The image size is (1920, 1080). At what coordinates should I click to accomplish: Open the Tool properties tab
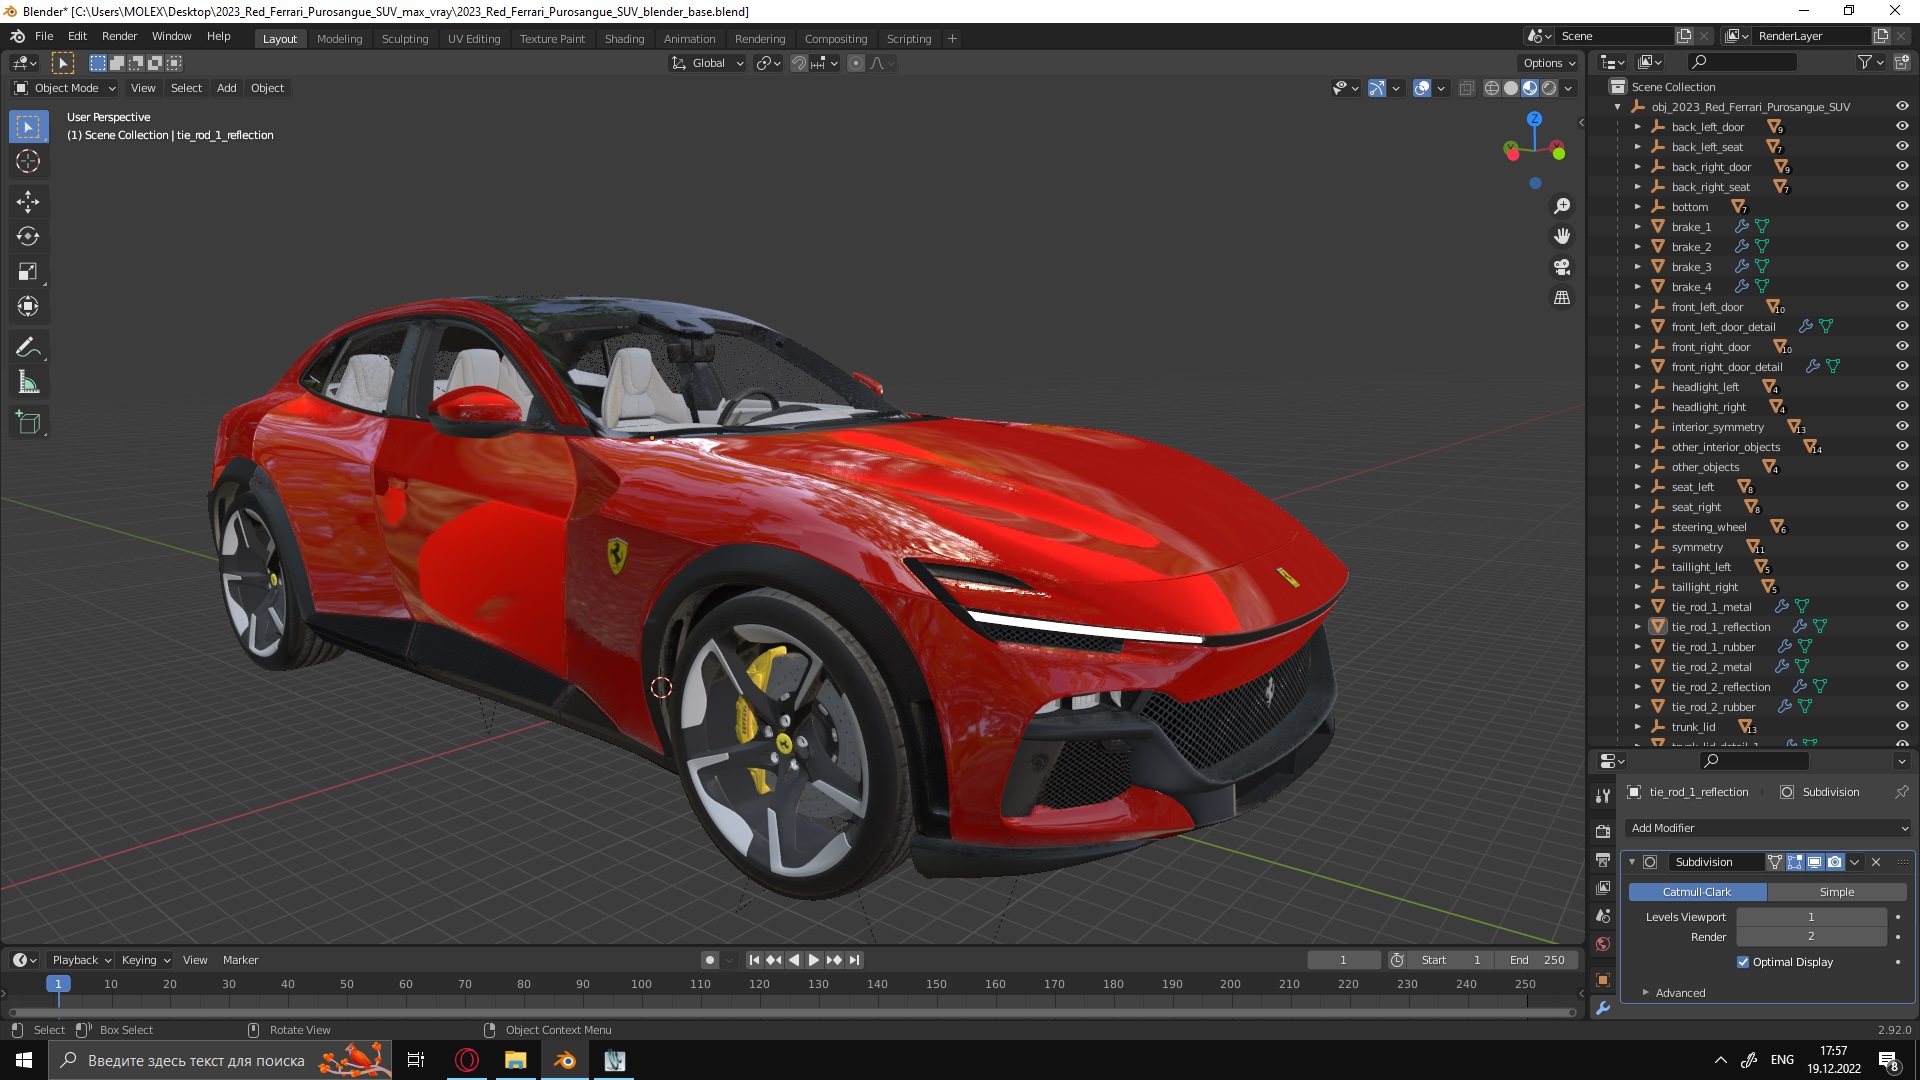(1603, 796)
